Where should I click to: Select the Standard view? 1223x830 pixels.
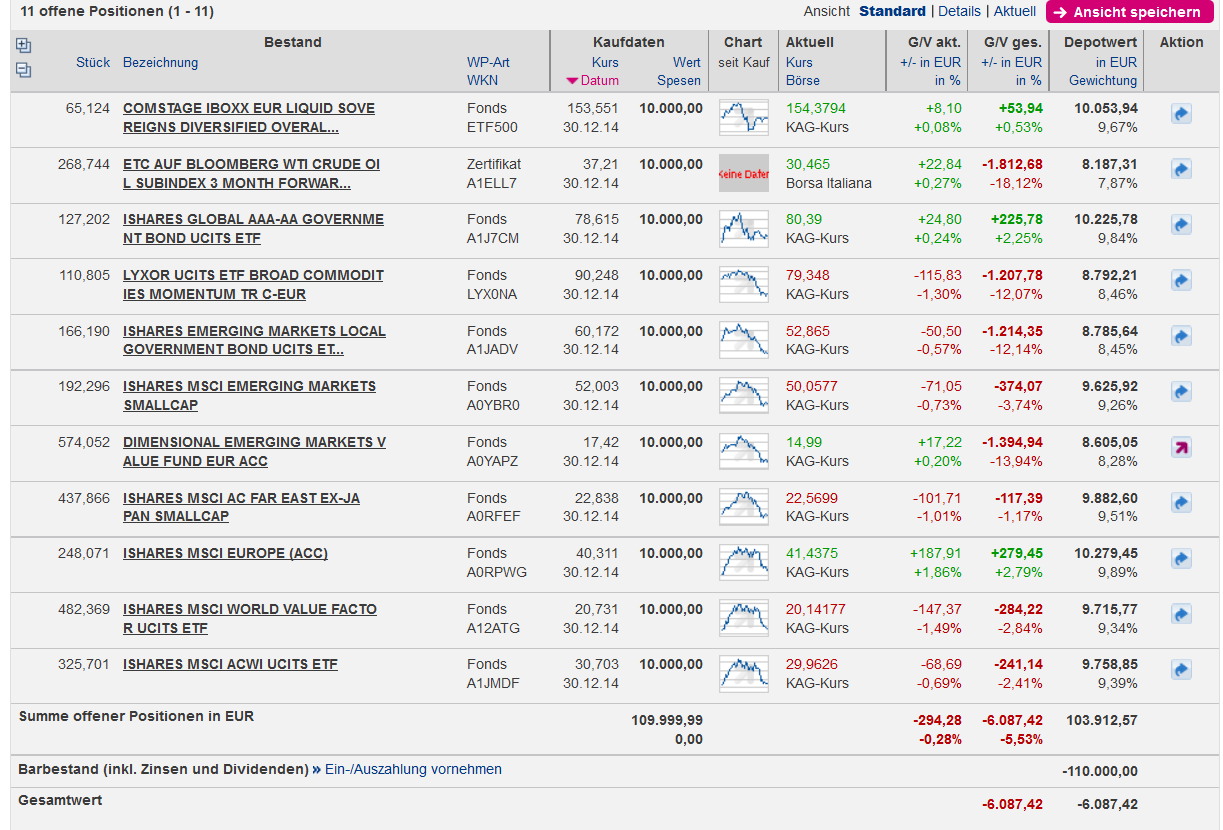point(892,11)
